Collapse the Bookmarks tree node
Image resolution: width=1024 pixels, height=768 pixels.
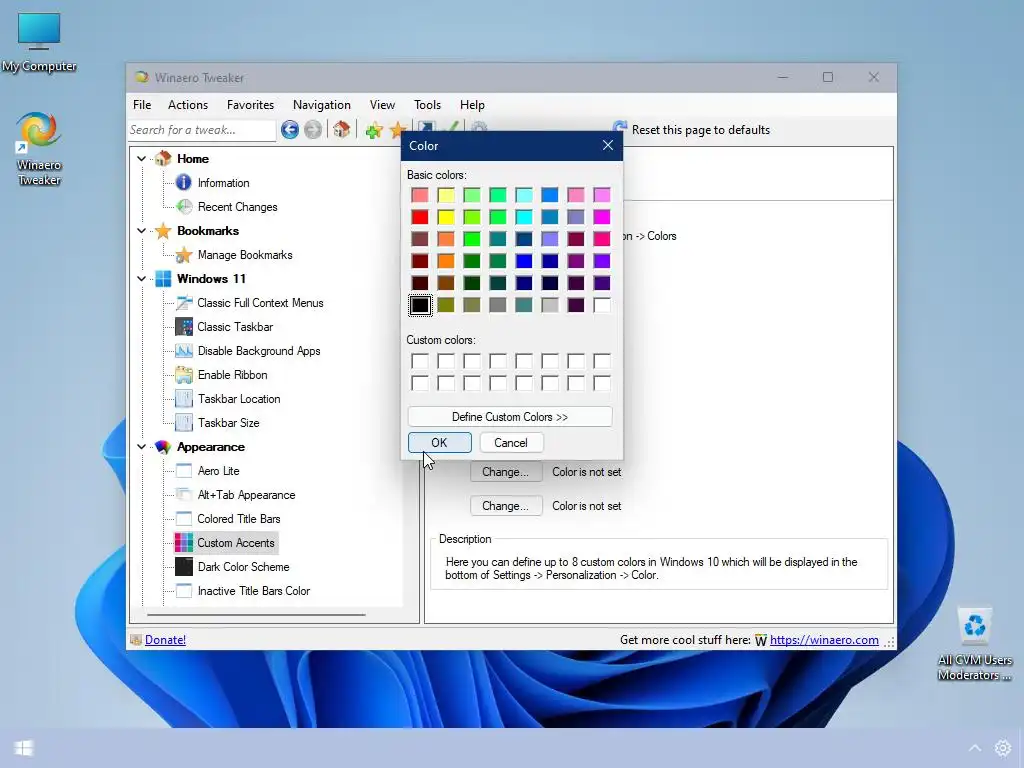[141, 231]
